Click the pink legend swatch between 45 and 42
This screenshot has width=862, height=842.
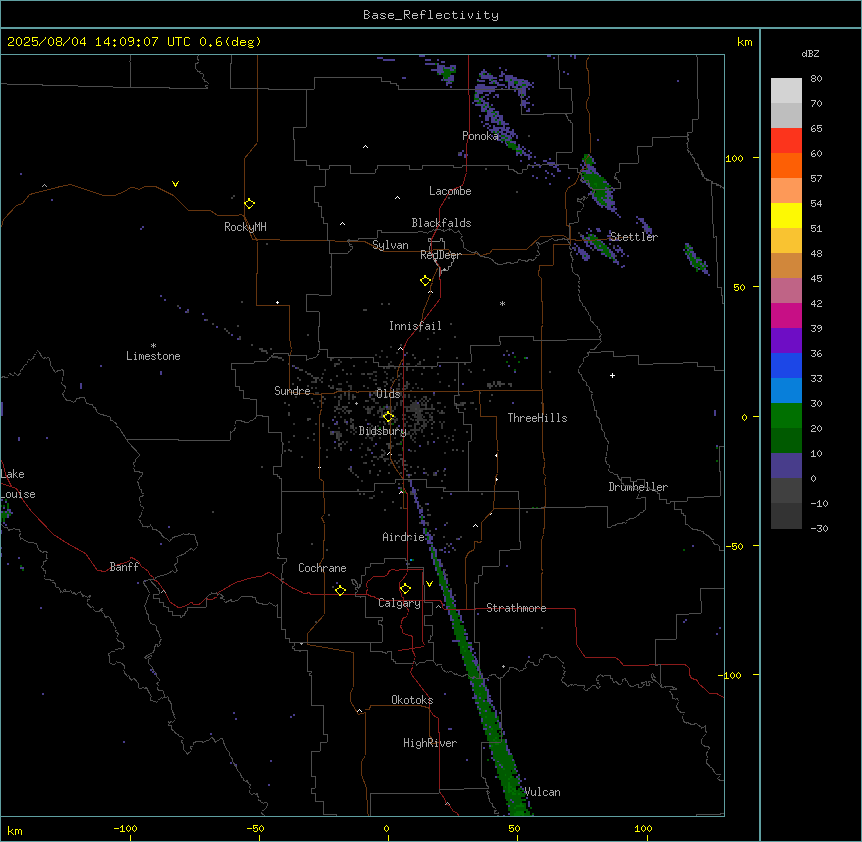pos(786,290)
